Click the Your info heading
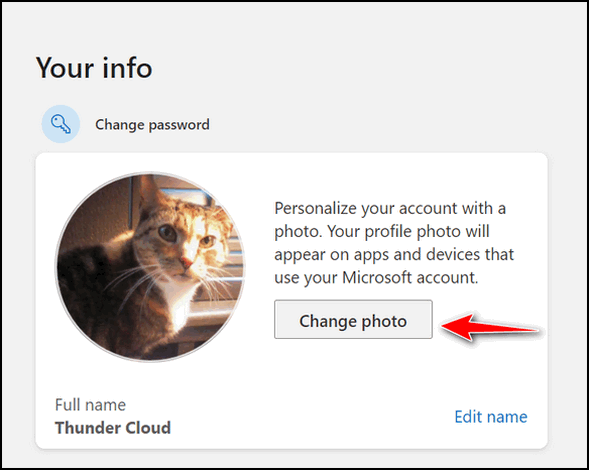The image size is (589, 470). [x=94, y=68]
